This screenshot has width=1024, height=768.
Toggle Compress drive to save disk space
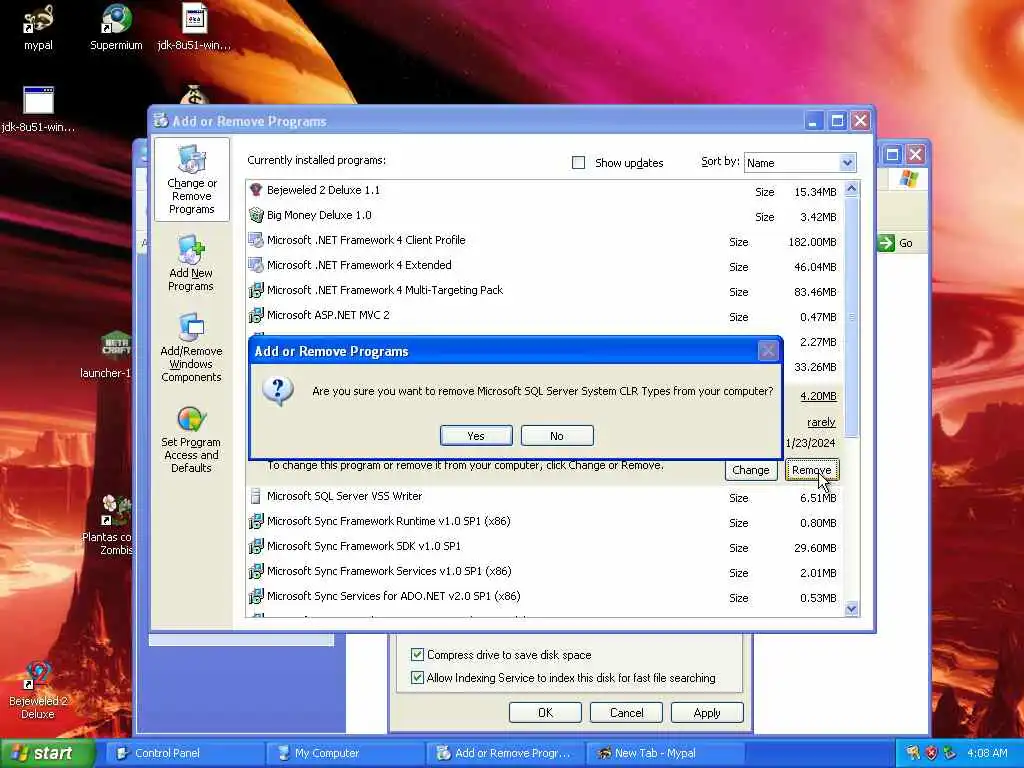[x=417, y=654]
